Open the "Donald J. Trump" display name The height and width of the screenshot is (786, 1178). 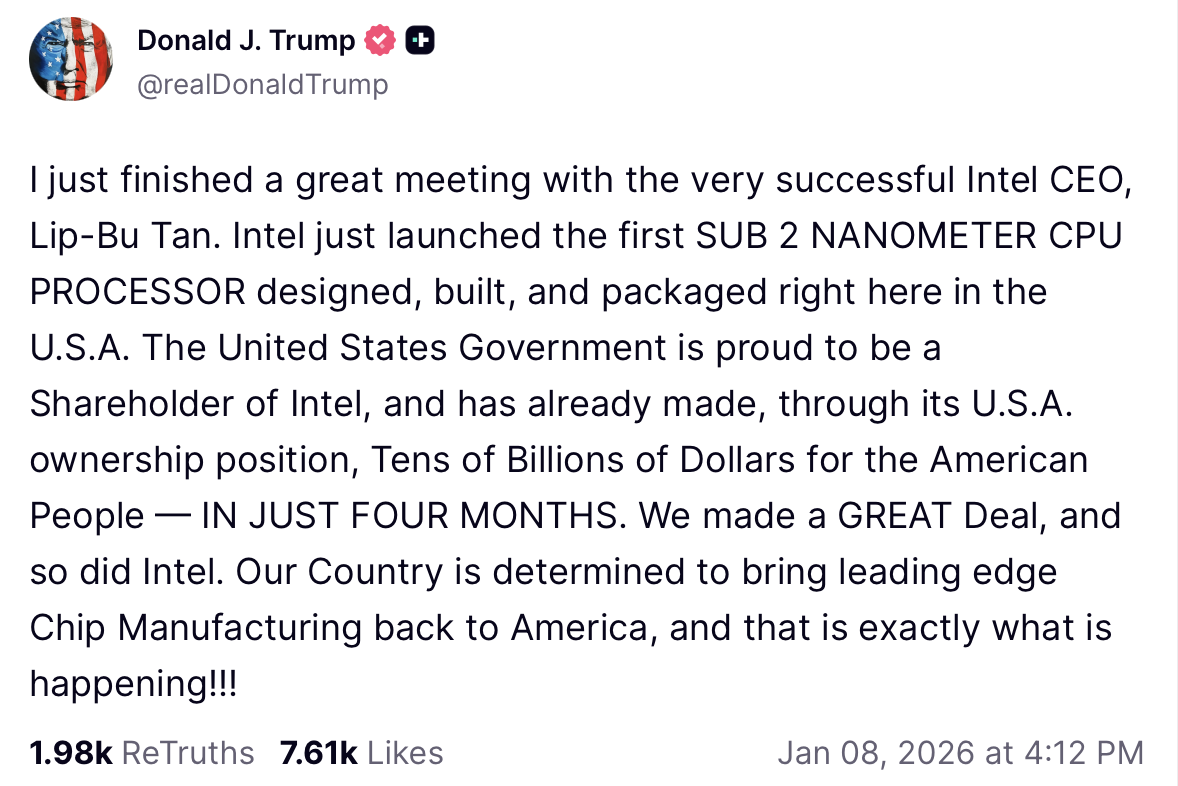click(x=246, y=41)
